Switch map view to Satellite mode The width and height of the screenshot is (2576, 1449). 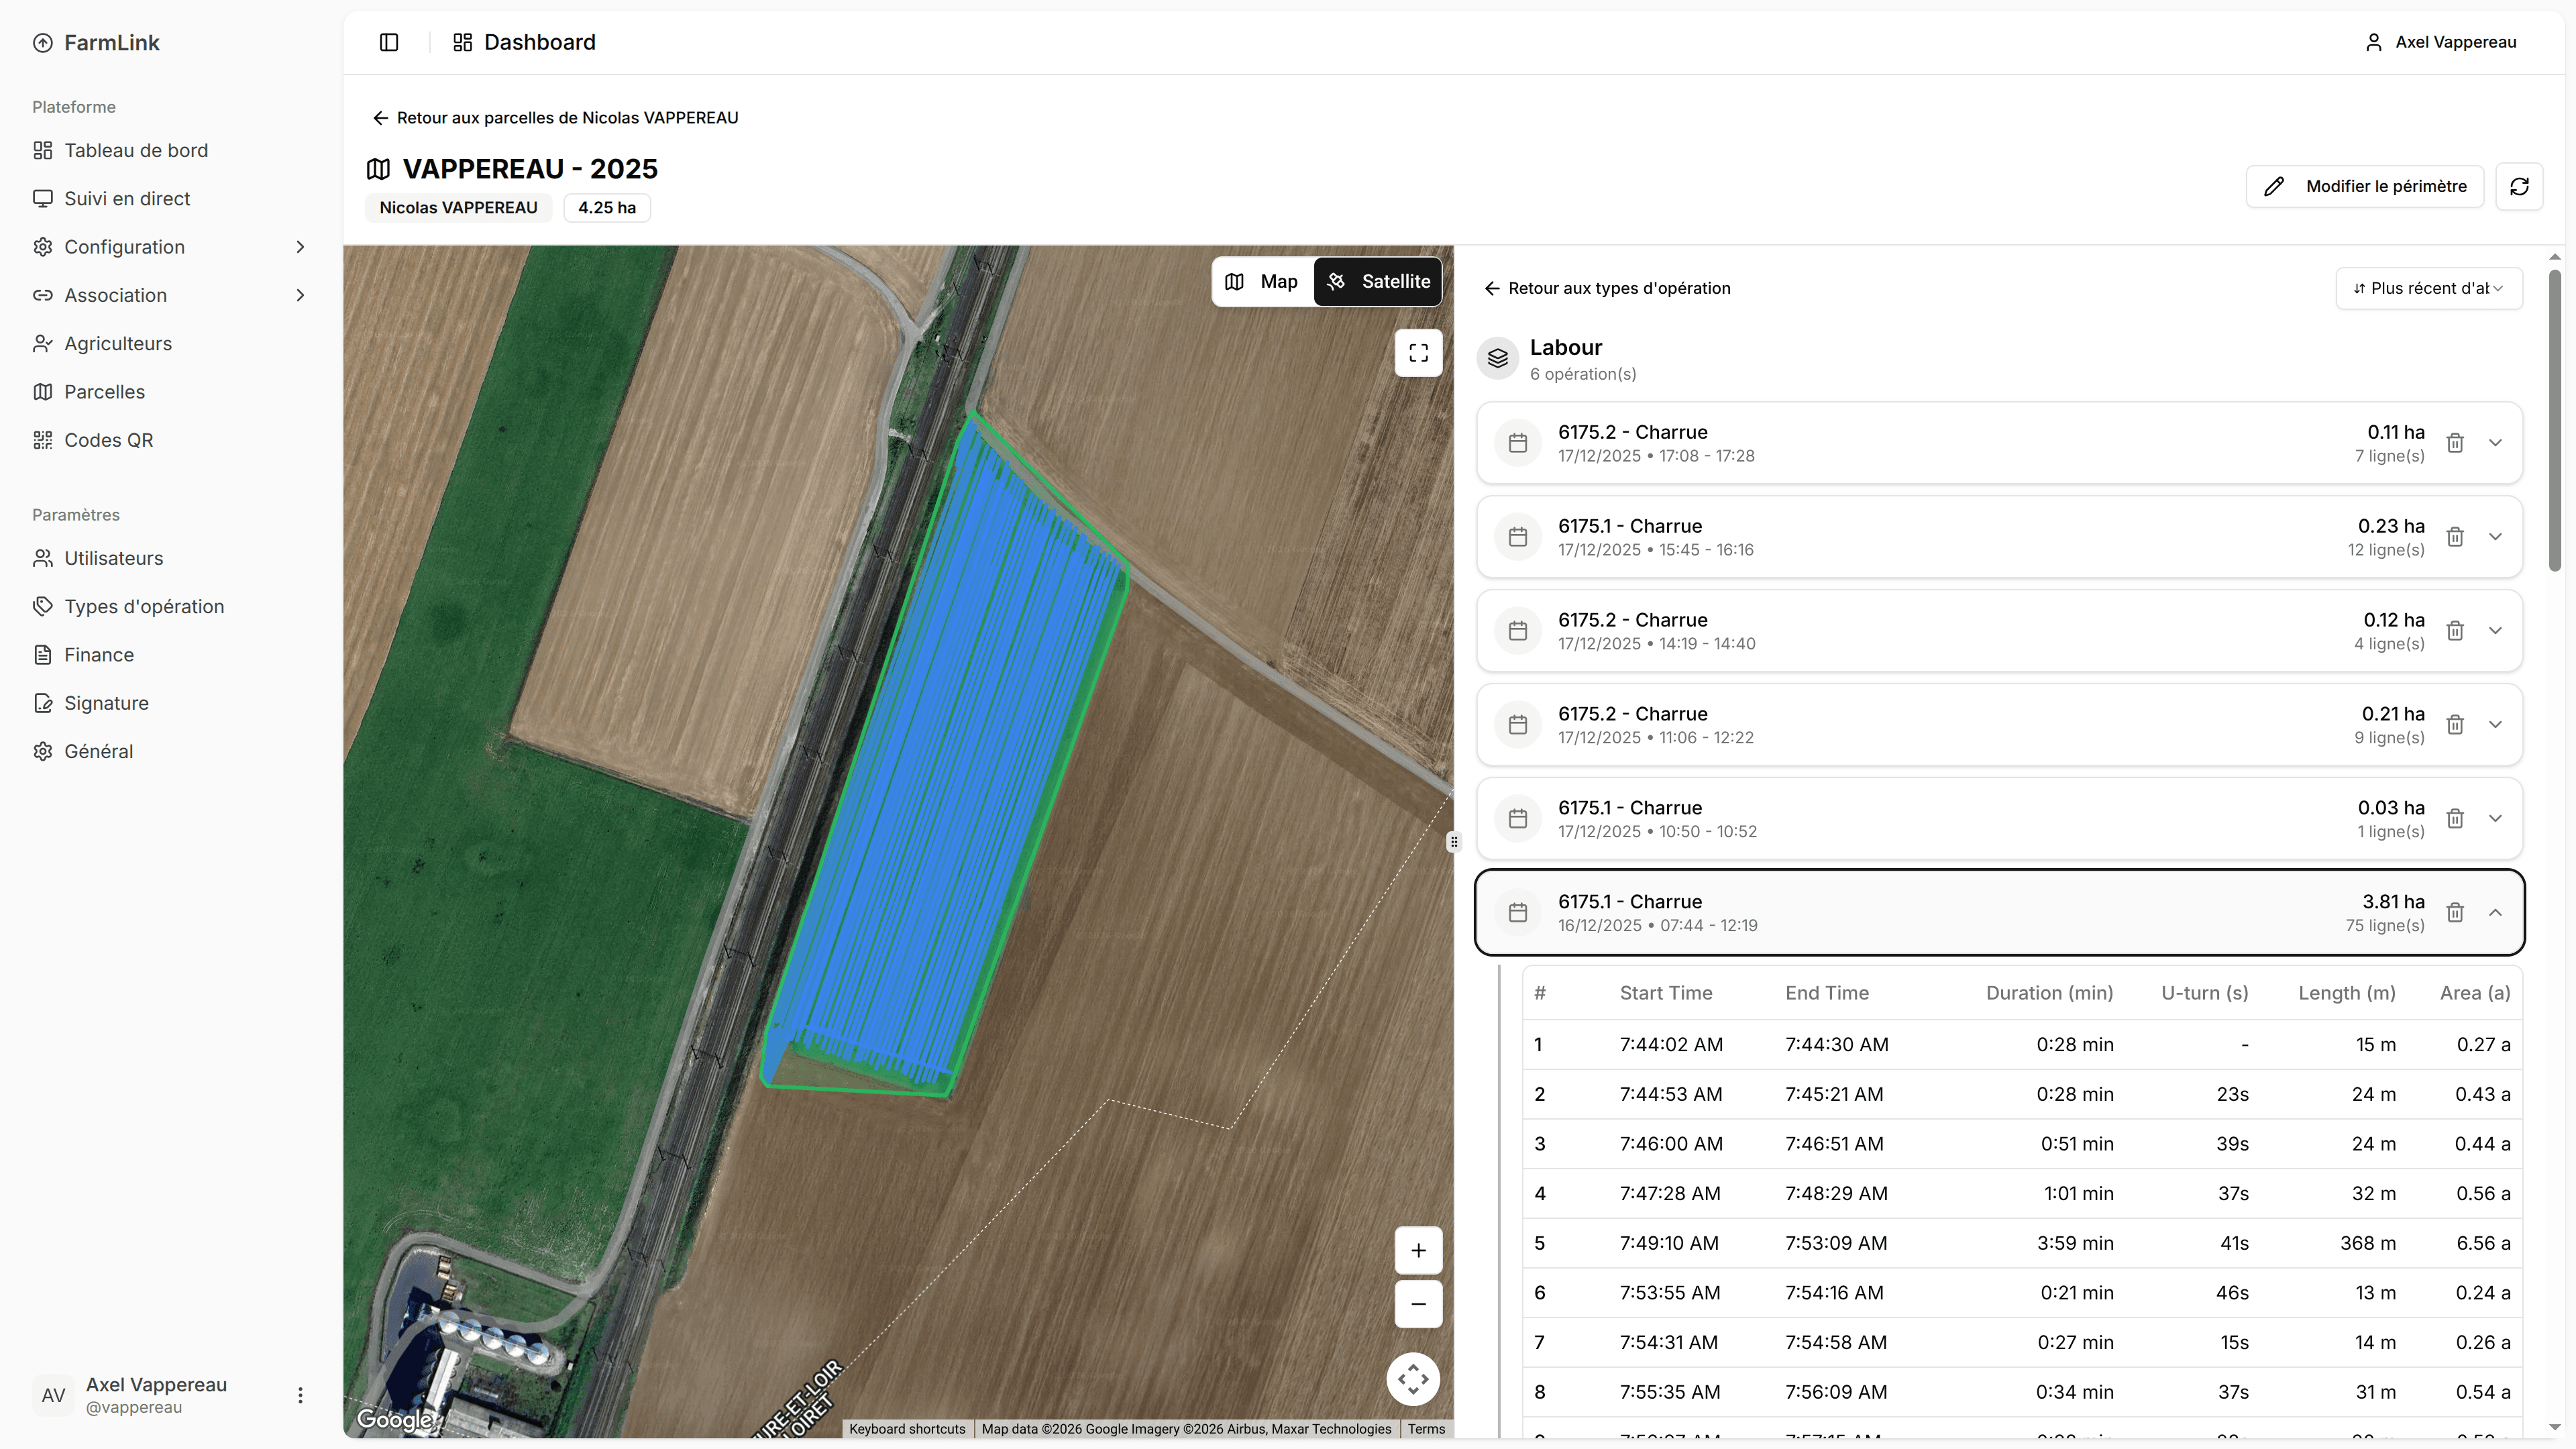click(1378, 282)
